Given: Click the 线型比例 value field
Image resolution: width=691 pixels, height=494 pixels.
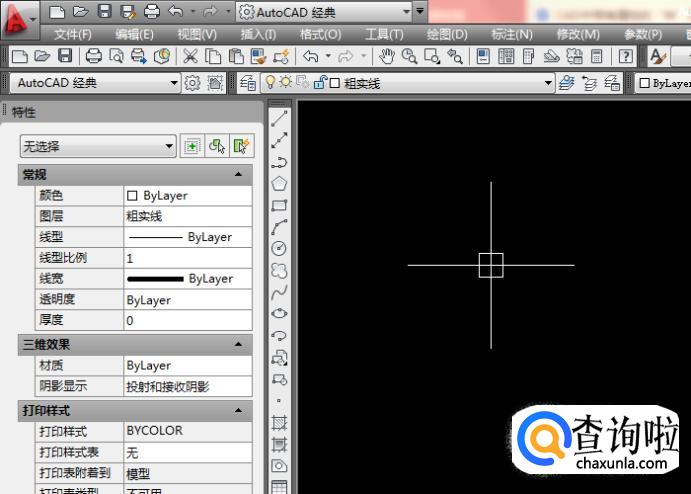Looking at the screenshot, I should (x=187, y=258).
